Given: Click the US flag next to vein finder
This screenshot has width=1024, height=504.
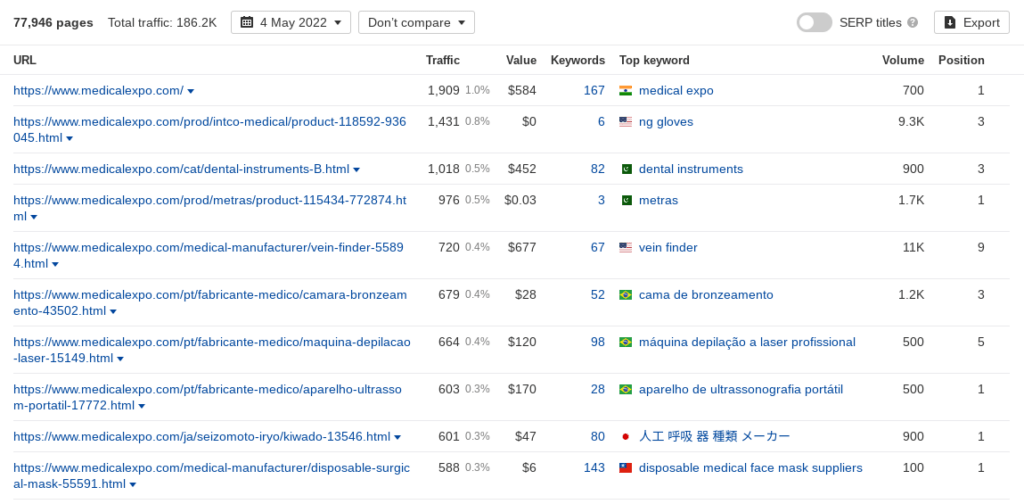Looking at the screenshot, I should [x=626, y=247].
